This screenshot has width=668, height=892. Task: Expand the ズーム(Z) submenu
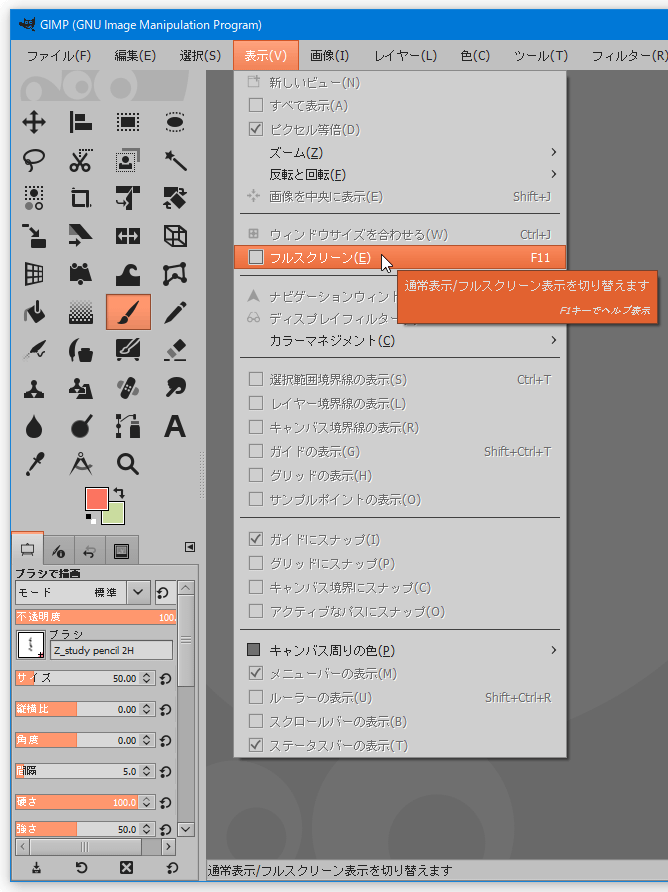pyautogui.click(x=400, y=152)
